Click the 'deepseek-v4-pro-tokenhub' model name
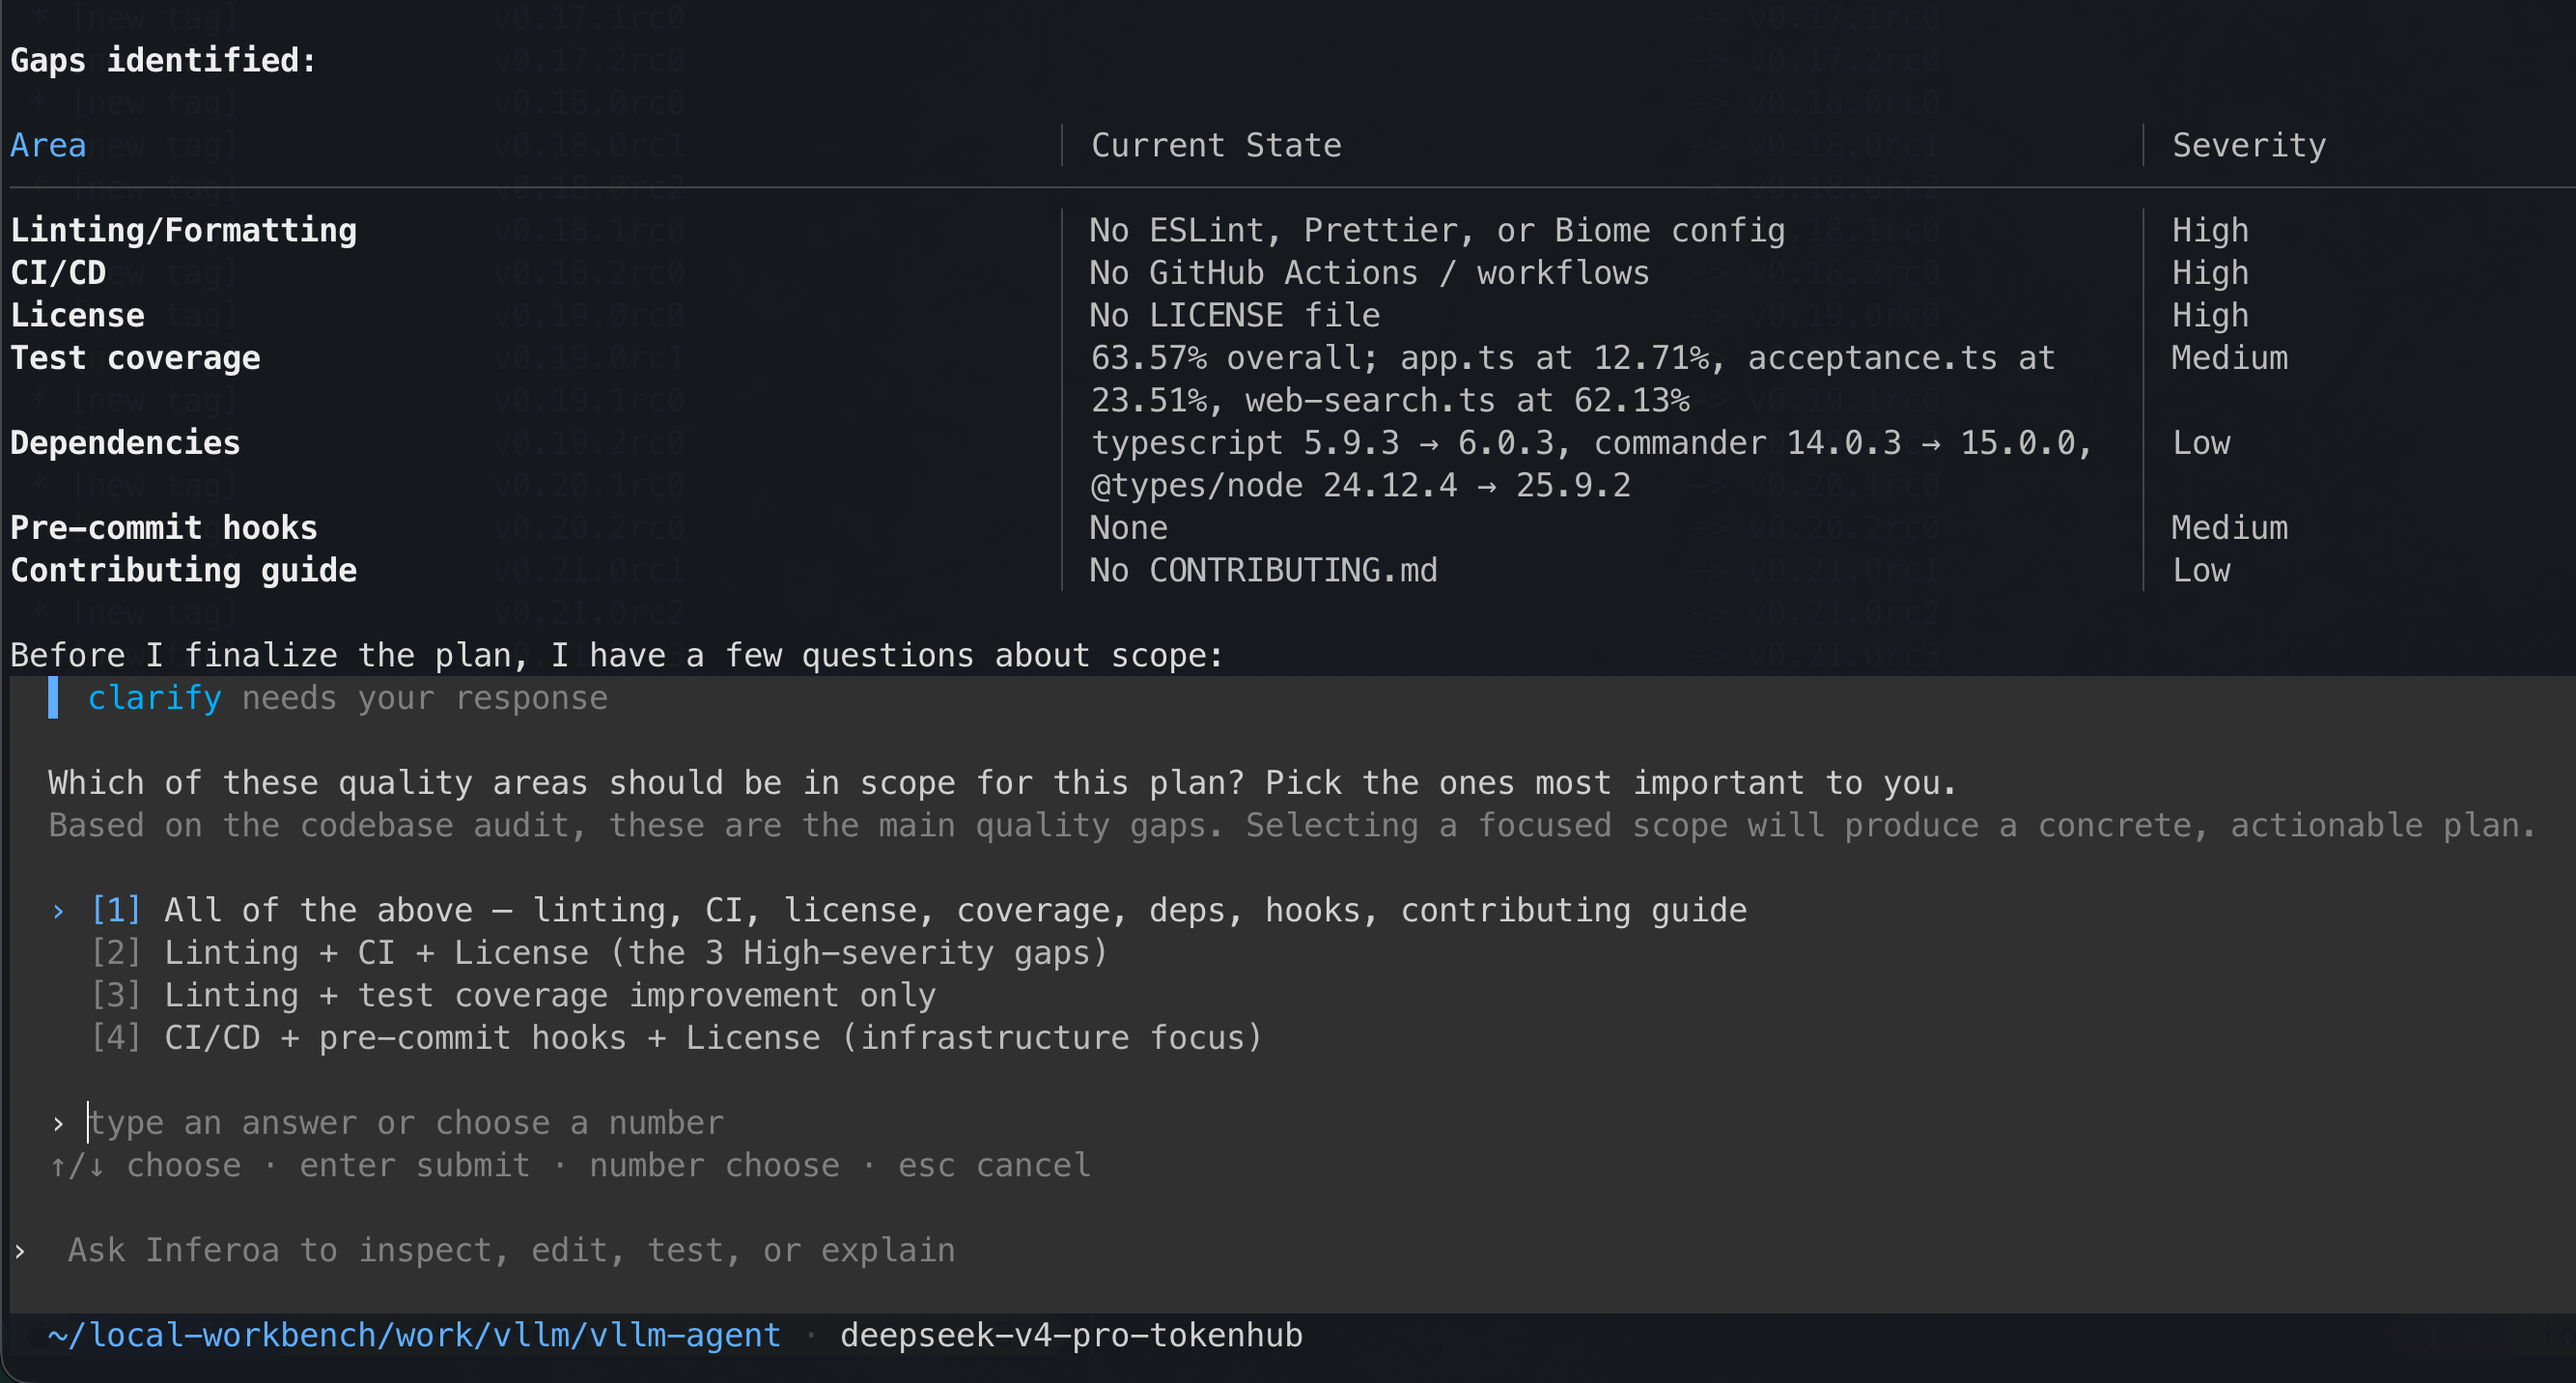 [x=1071, y=1335]
